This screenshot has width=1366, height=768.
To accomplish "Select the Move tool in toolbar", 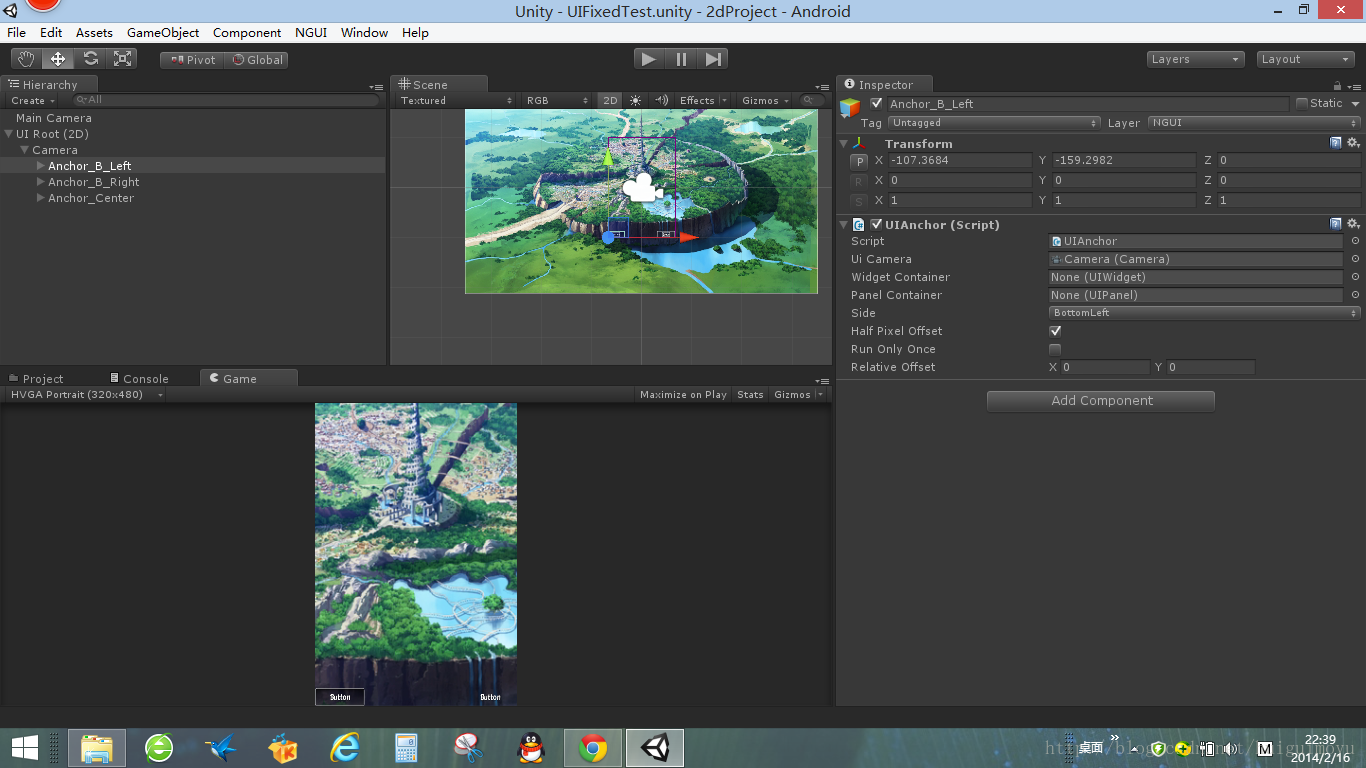I will 58,59.
